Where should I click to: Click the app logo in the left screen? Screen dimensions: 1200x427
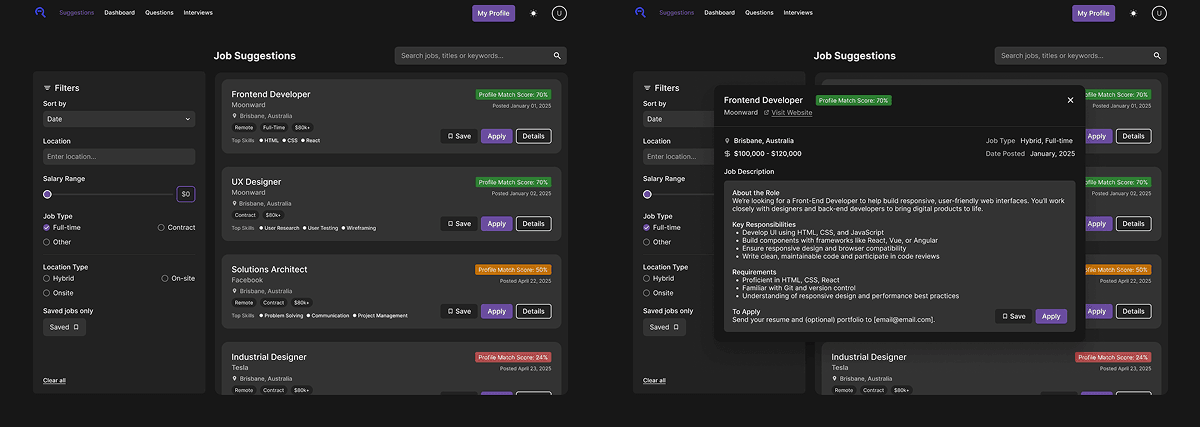[x=40, y=13]
